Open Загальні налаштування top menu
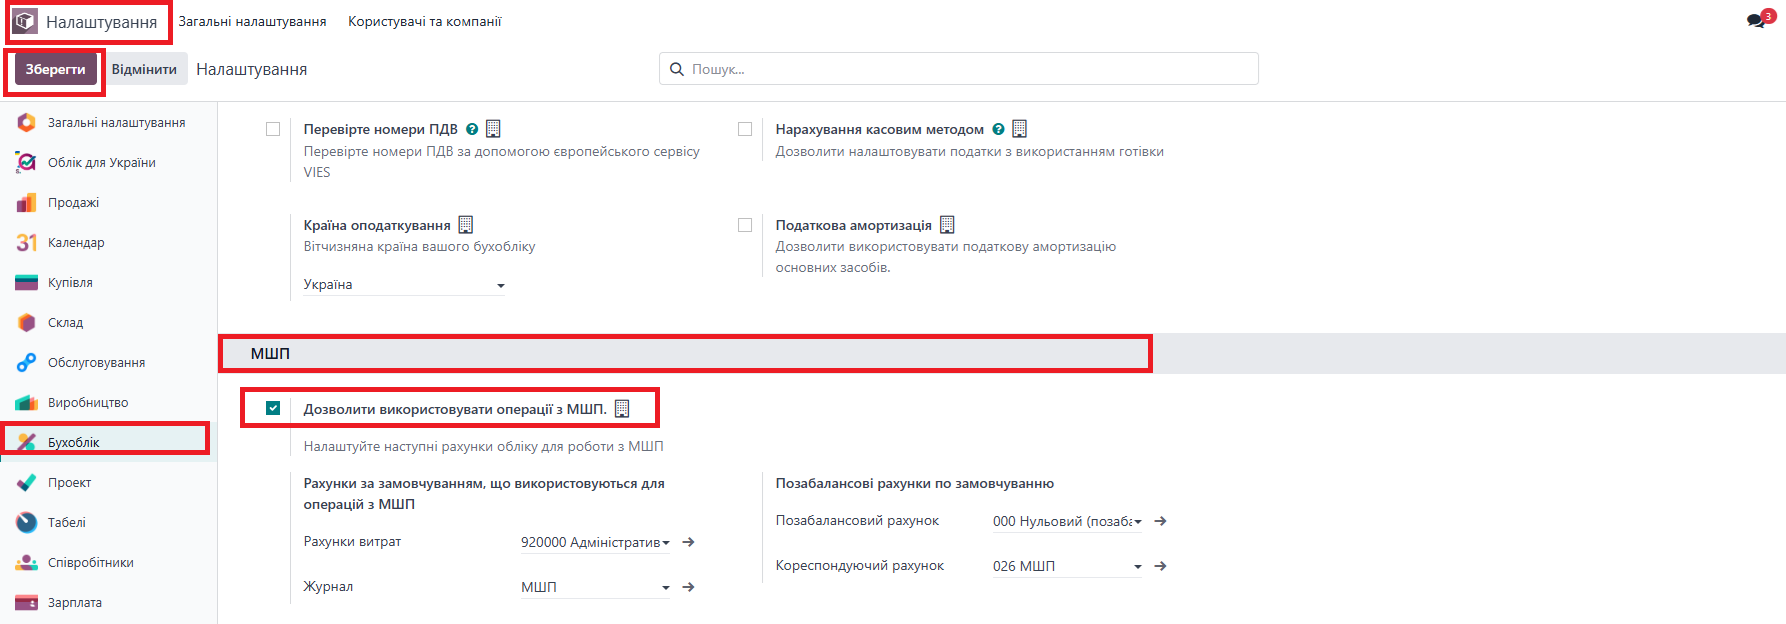 pyautogui.click(x=252, y=21)
